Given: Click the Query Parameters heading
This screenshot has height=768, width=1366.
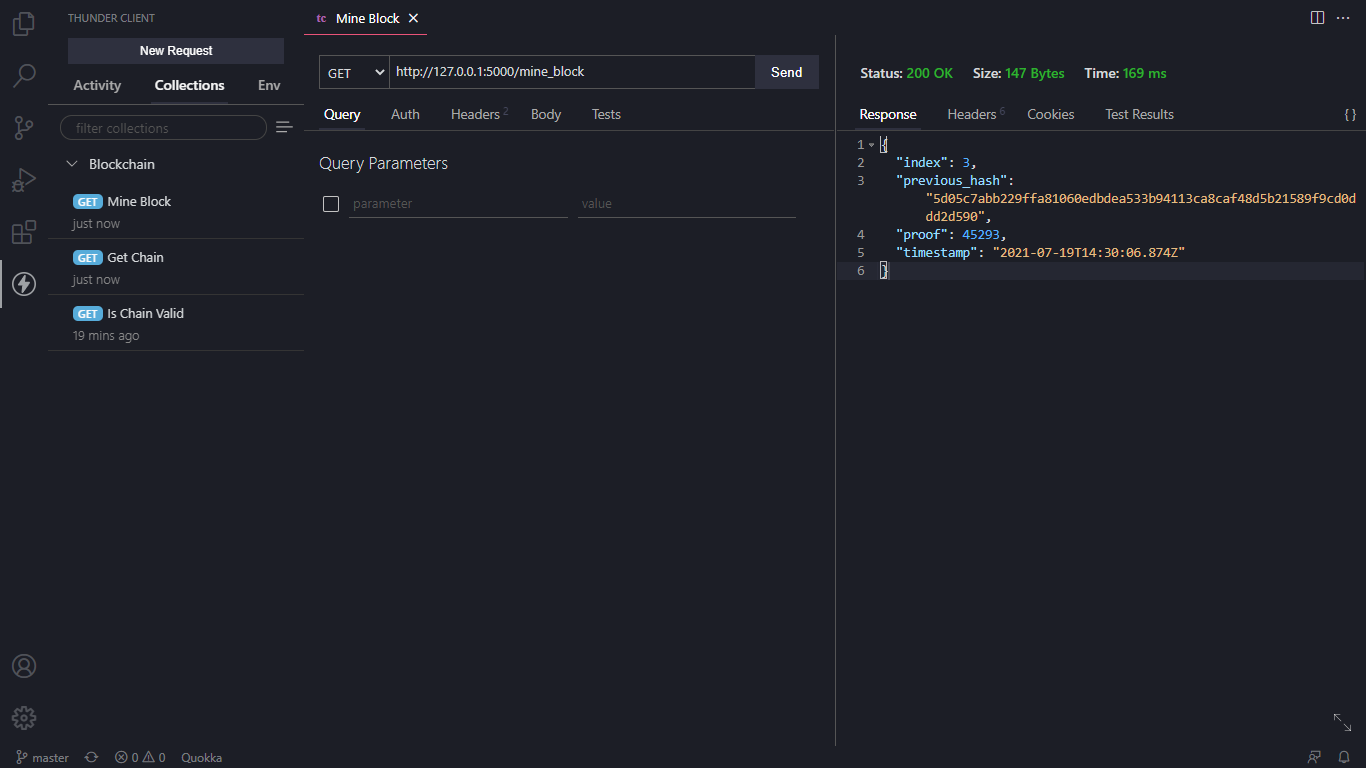Looking at the screenshot, I should [383, 163].
